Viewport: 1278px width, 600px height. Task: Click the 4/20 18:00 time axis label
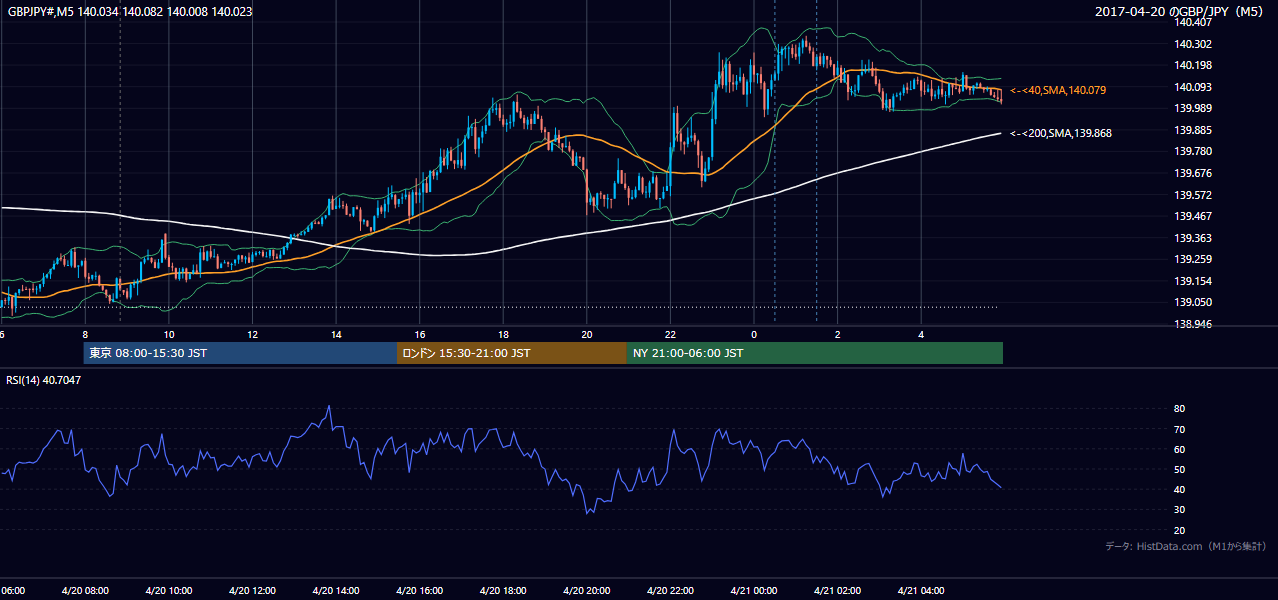pyautogui.click(x=502, y=591)
